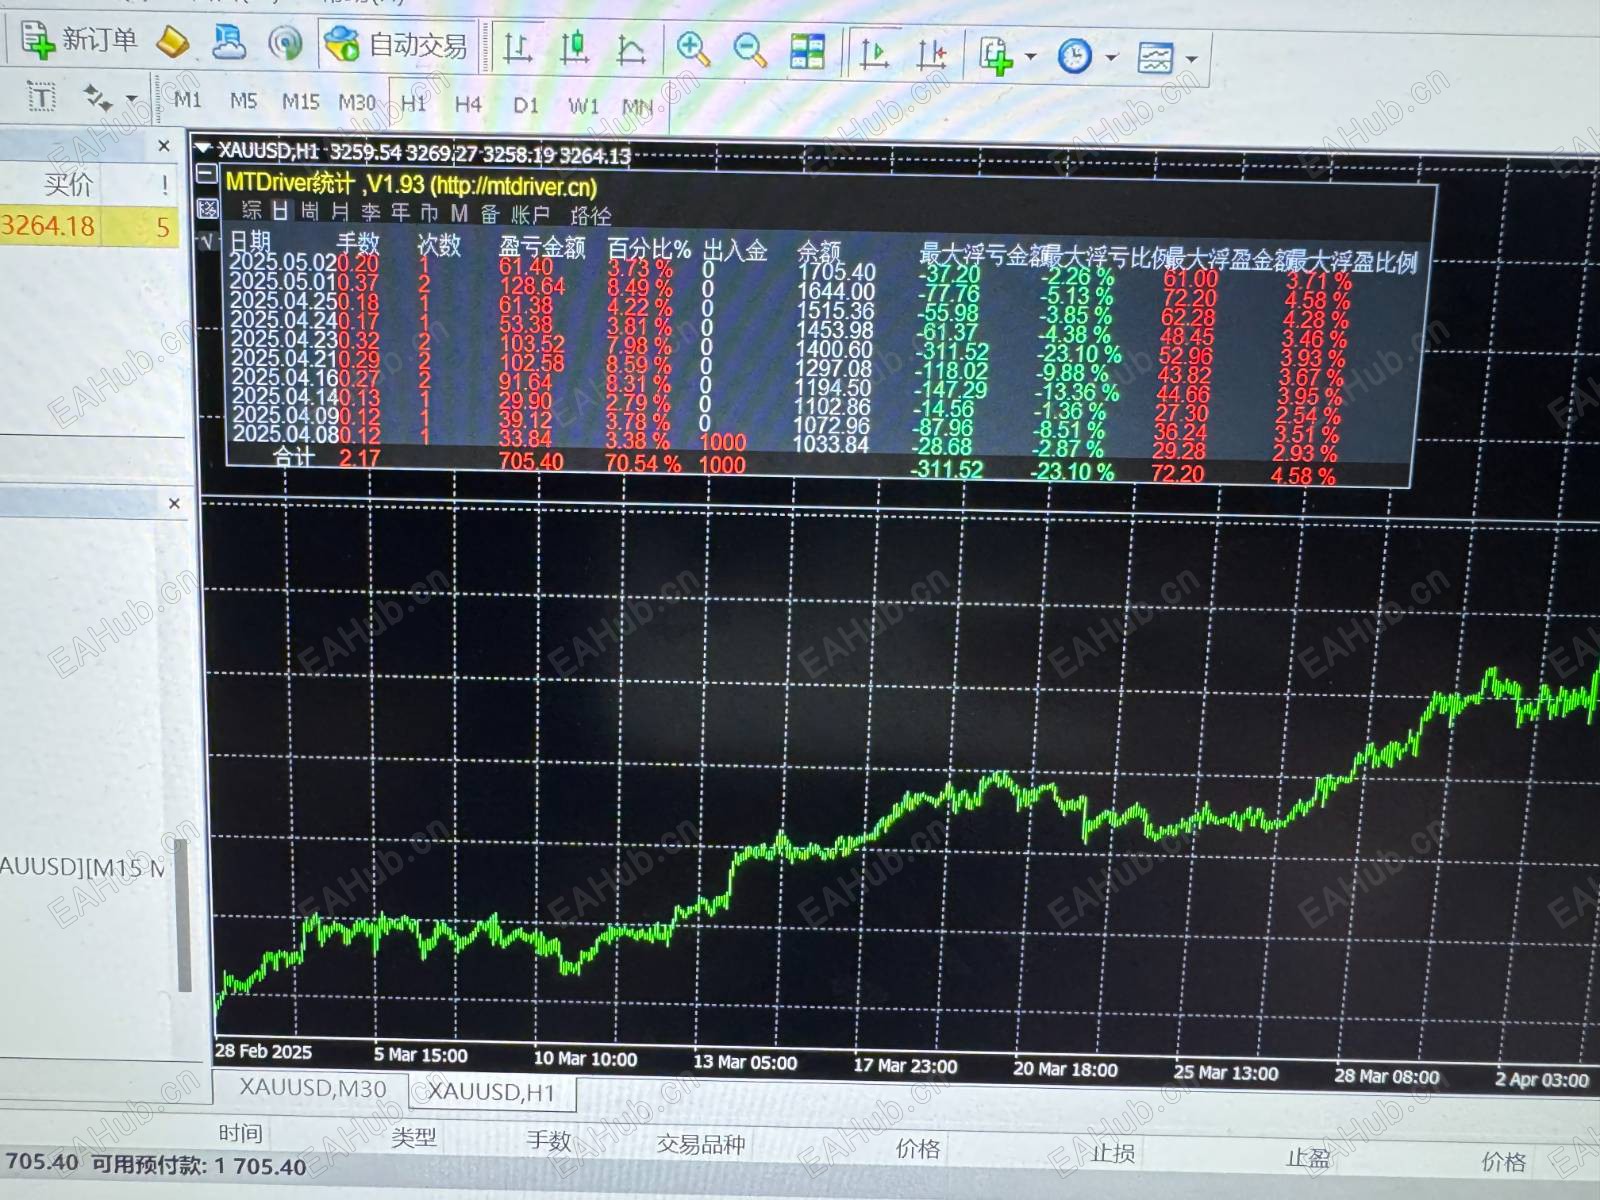The image size is (1600, 1200).
Task: Open the XAUUSD,H1 chart title menu triangle
Action: pyautogui.click(x=204, y=148)
